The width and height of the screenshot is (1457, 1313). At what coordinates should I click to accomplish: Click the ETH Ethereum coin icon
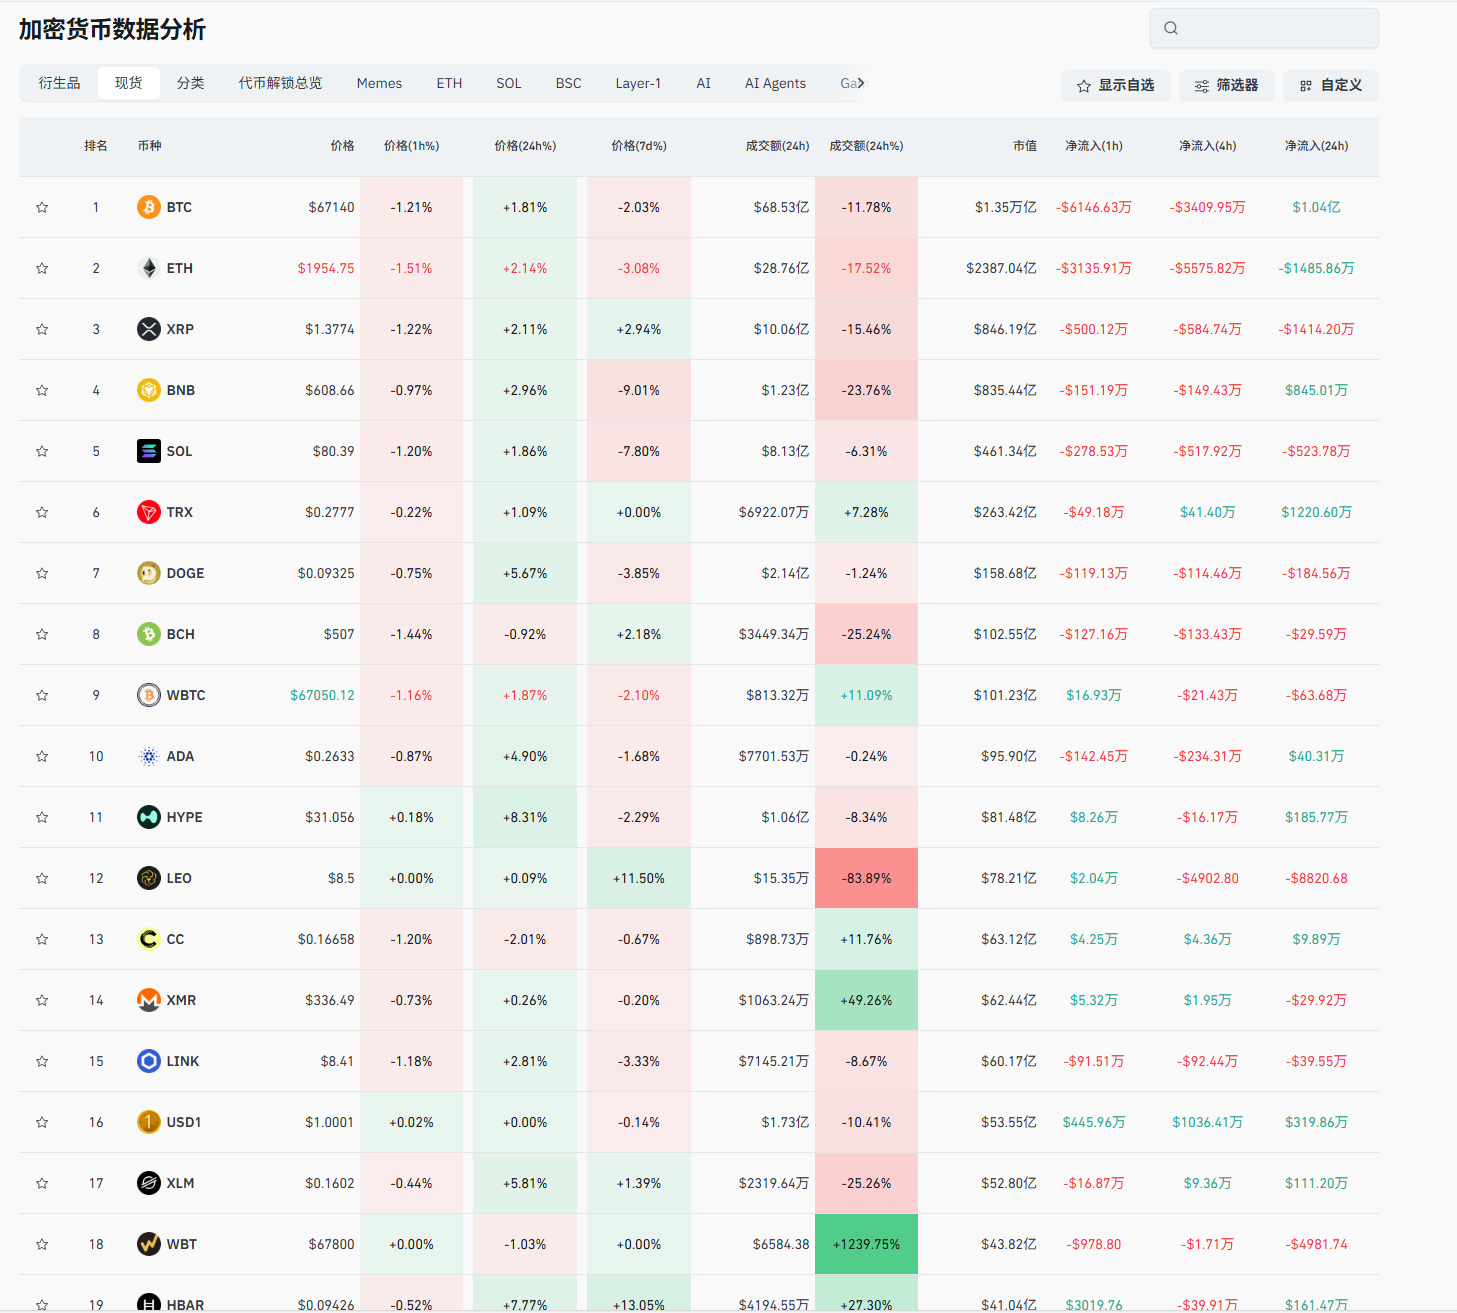148,268
